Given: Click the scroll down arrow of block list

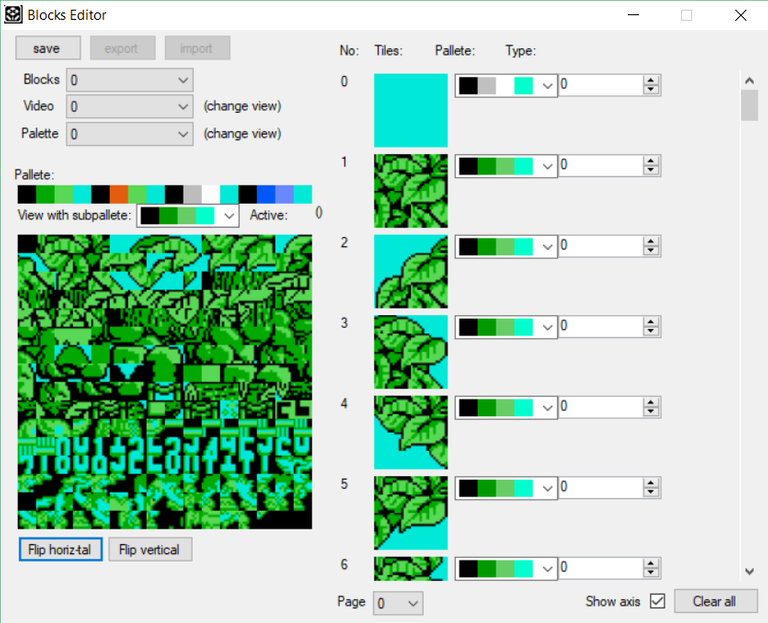Looking at the screenshot, I should [x=749, y=571].
